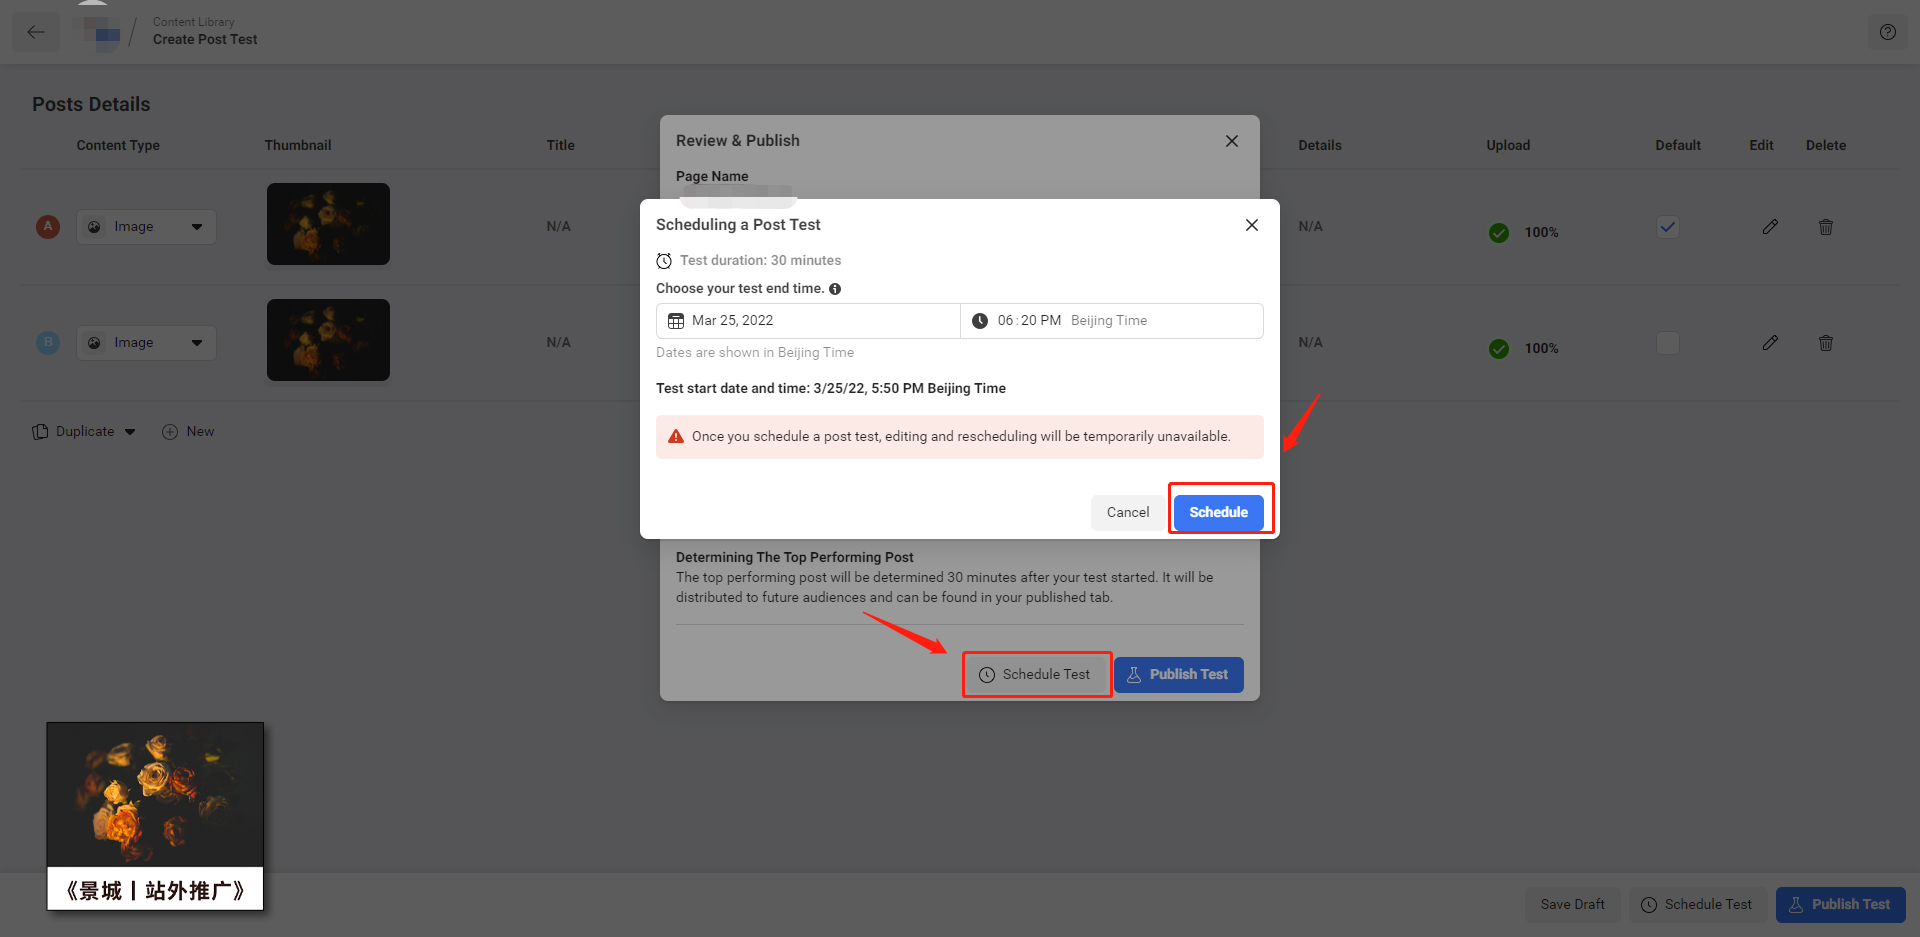The image size is (1920, 937).
Task: Click the back arrow in the top bar
Action: tap(36, 31)
